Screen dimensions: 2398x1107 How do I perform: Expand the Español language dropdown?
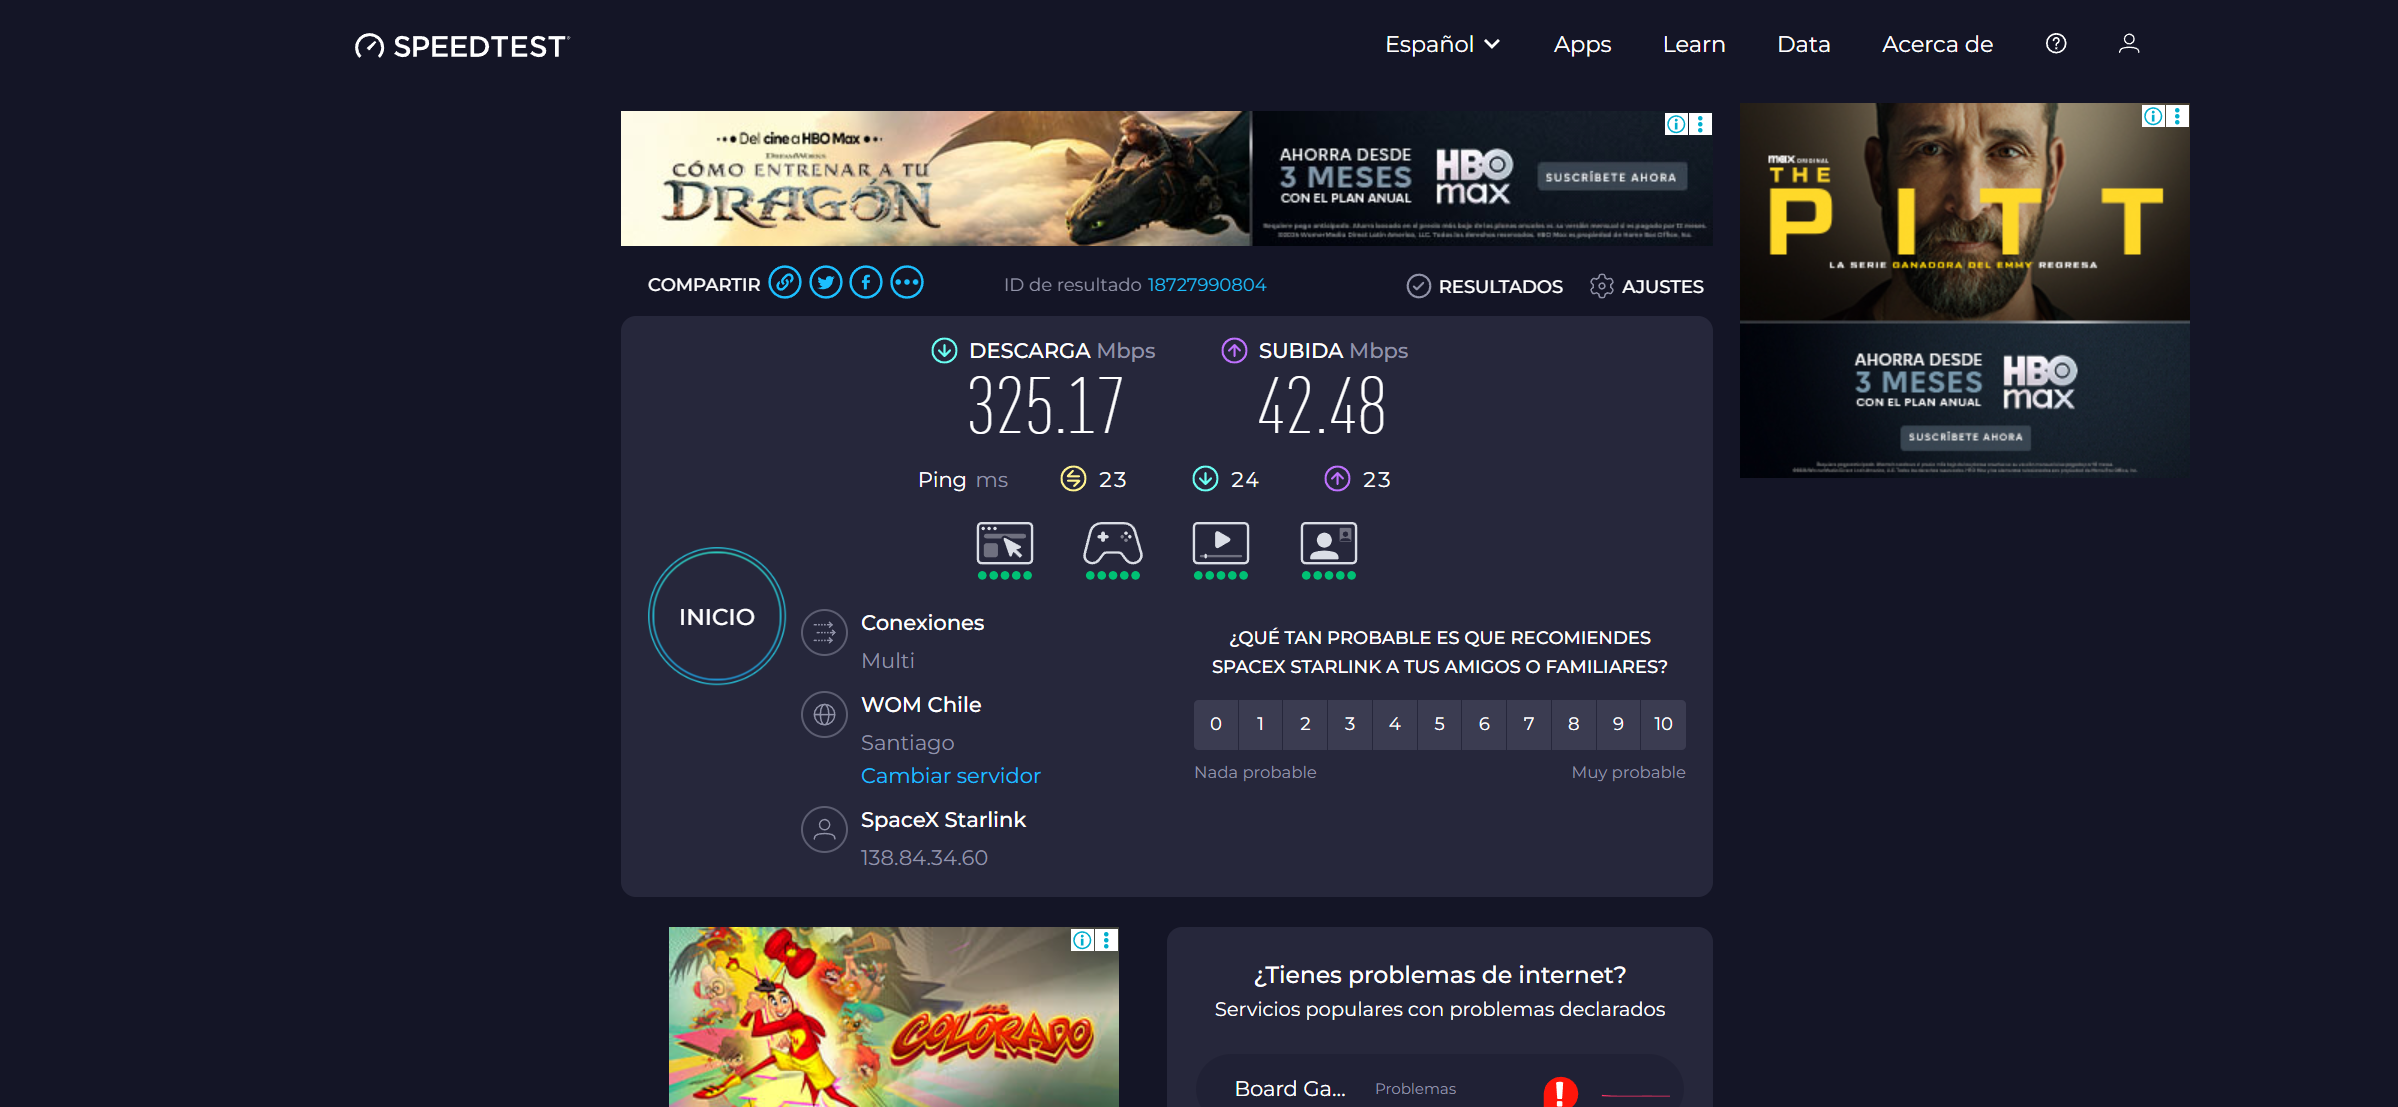point(1441,44)
